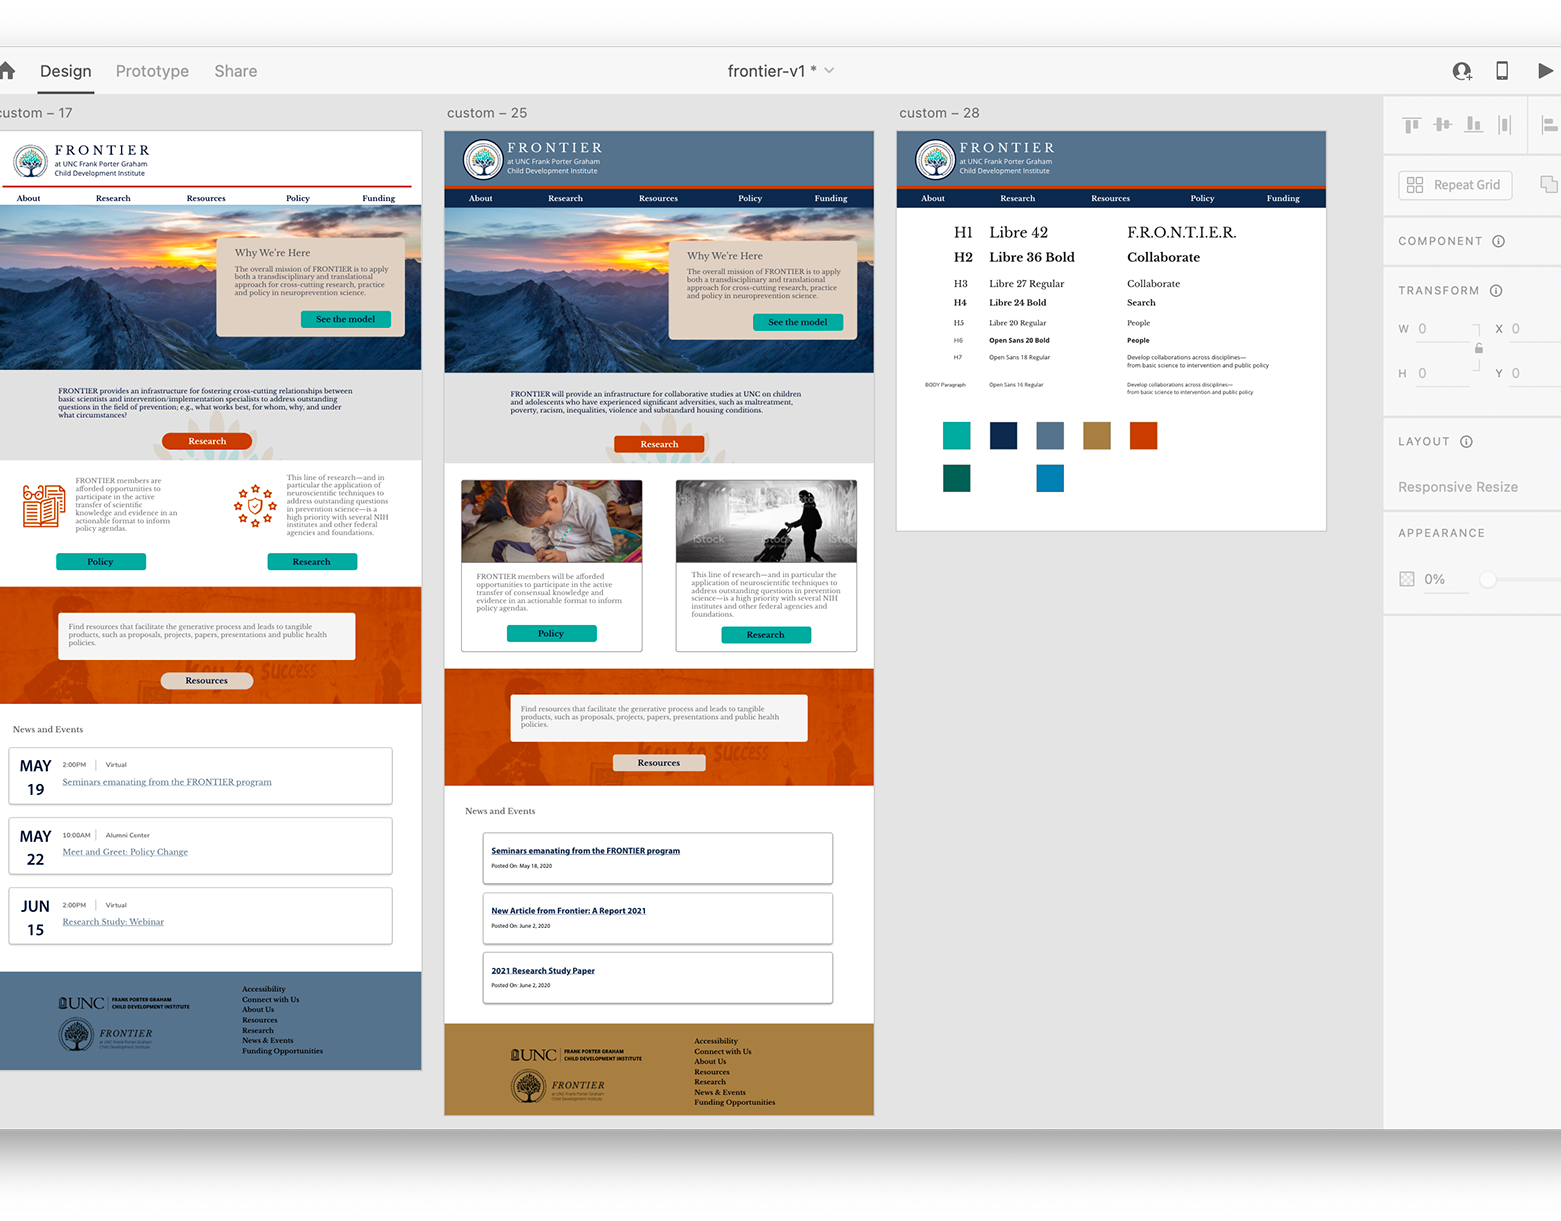Image resolution: width=1561 pixels, height=1221 pixels.
Task: Switch to the Share tab
Action: (x=236, y=71)
